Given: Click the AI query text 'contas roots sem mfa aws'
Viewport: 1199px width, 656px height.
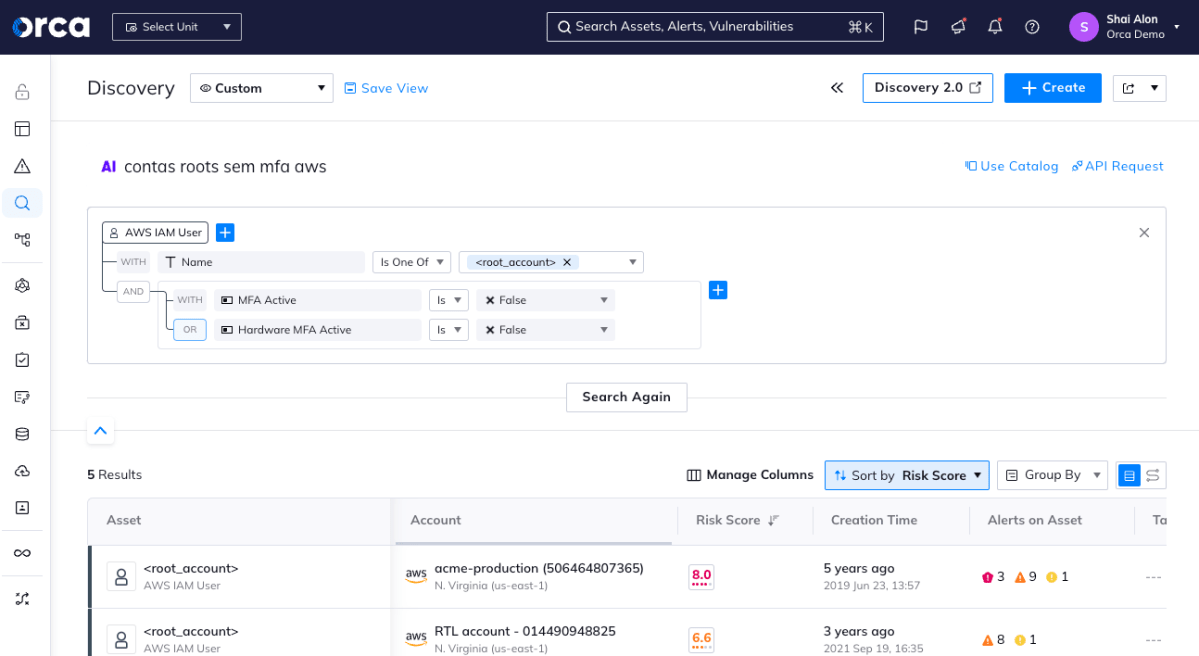Looking at the screenshot, I should coord(225,167).
